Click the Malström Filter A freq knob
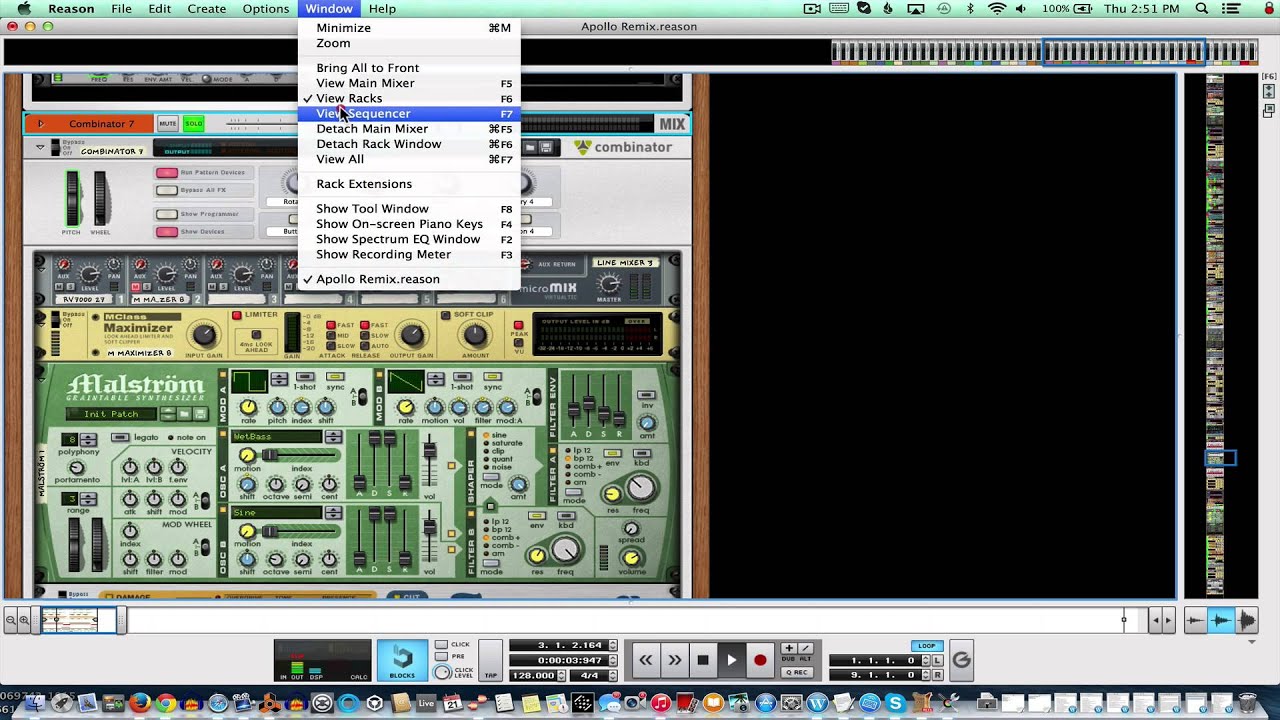The image size is (1280, 720). tap(641, 487)
